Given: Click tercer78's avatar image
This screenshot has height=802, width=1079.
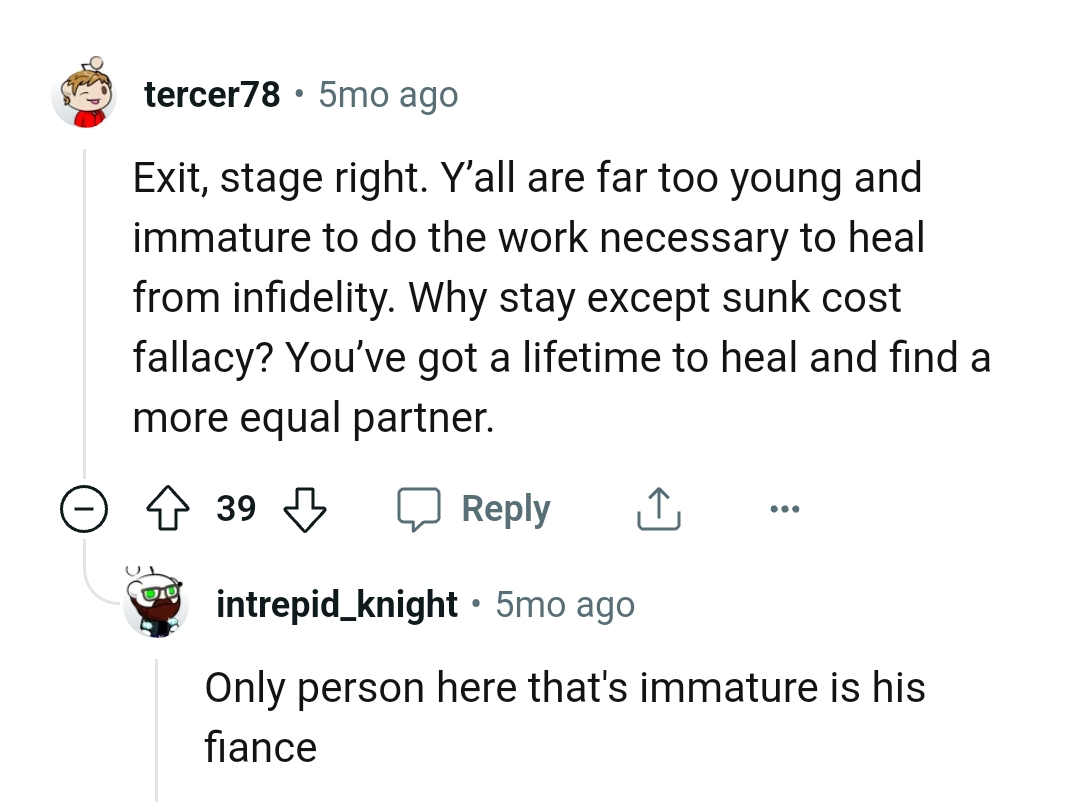Looking at the screenshot, I should 85,93.
